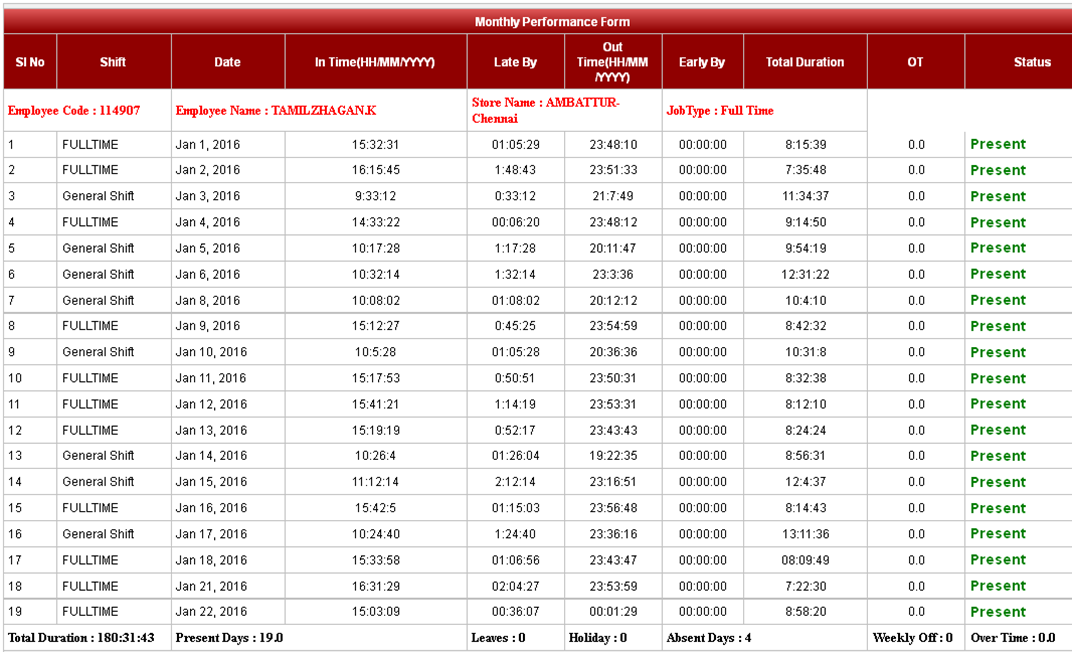
Task: Click Present status for Jan 22, 2016
Action: coord(998,612)
